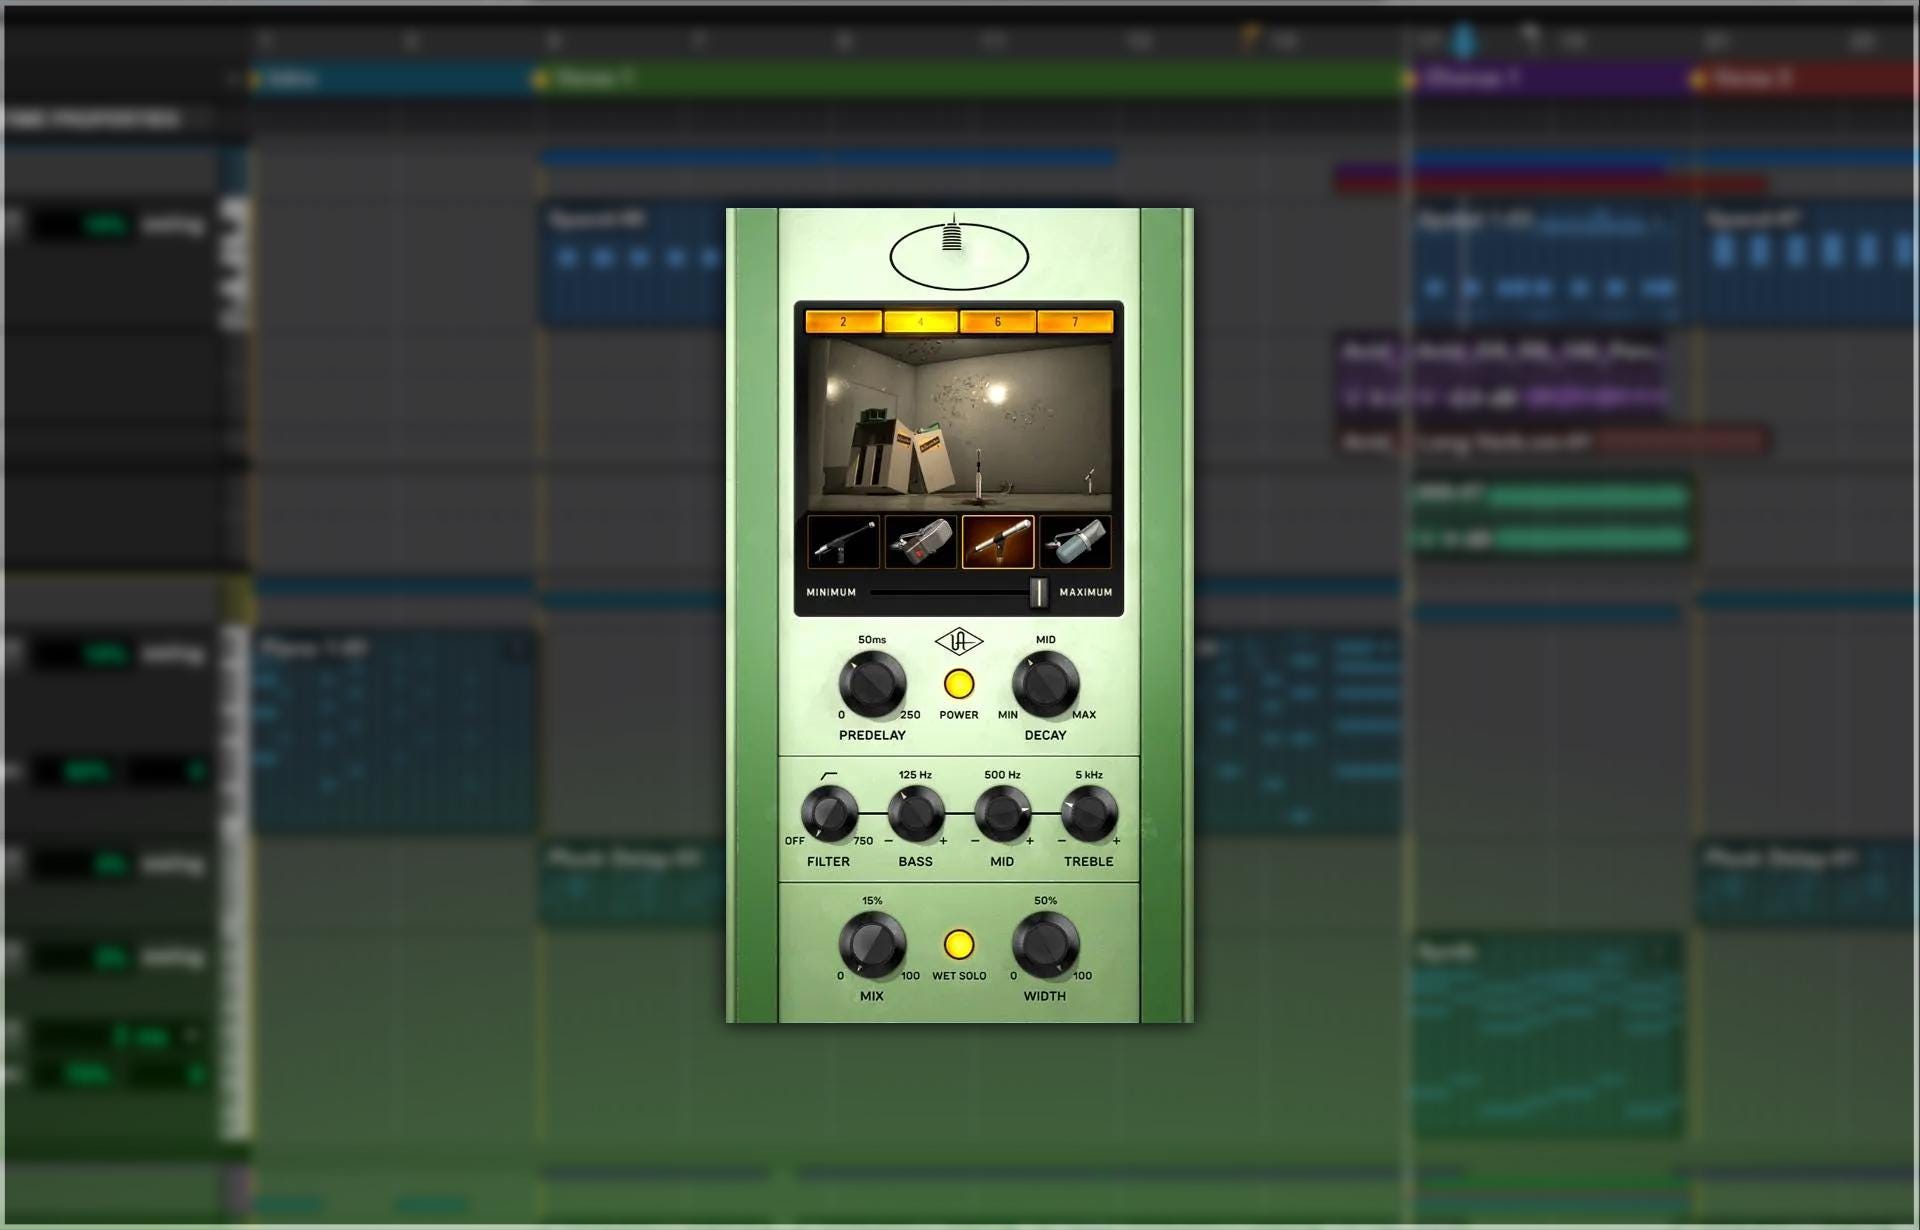Click the MID label above the DECAY knob

click(1046, 639)
